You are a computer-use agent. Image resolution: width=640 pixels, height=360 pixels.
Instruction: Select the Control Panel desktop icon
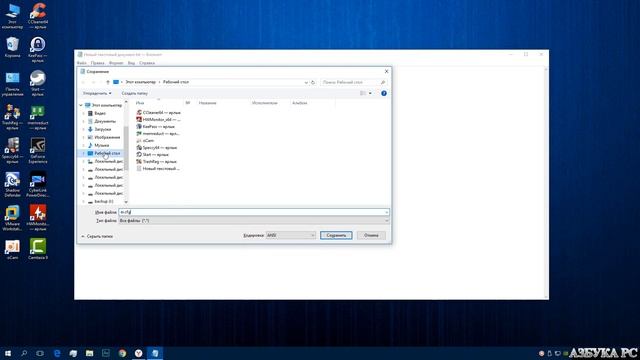12,83
